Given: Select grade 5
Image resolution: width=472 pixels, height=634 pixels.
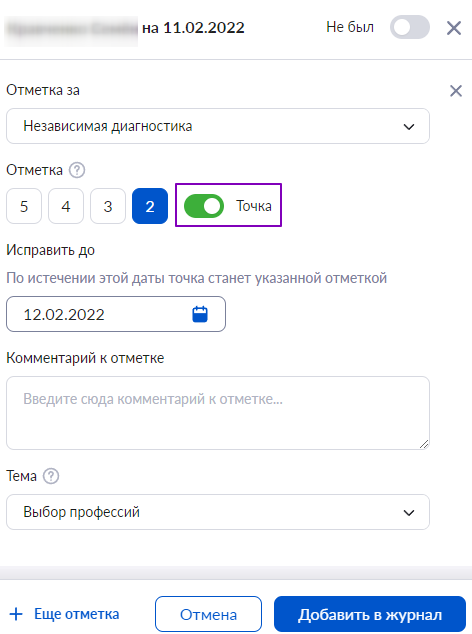Looking at the screenshot, I should click(24, 206).
